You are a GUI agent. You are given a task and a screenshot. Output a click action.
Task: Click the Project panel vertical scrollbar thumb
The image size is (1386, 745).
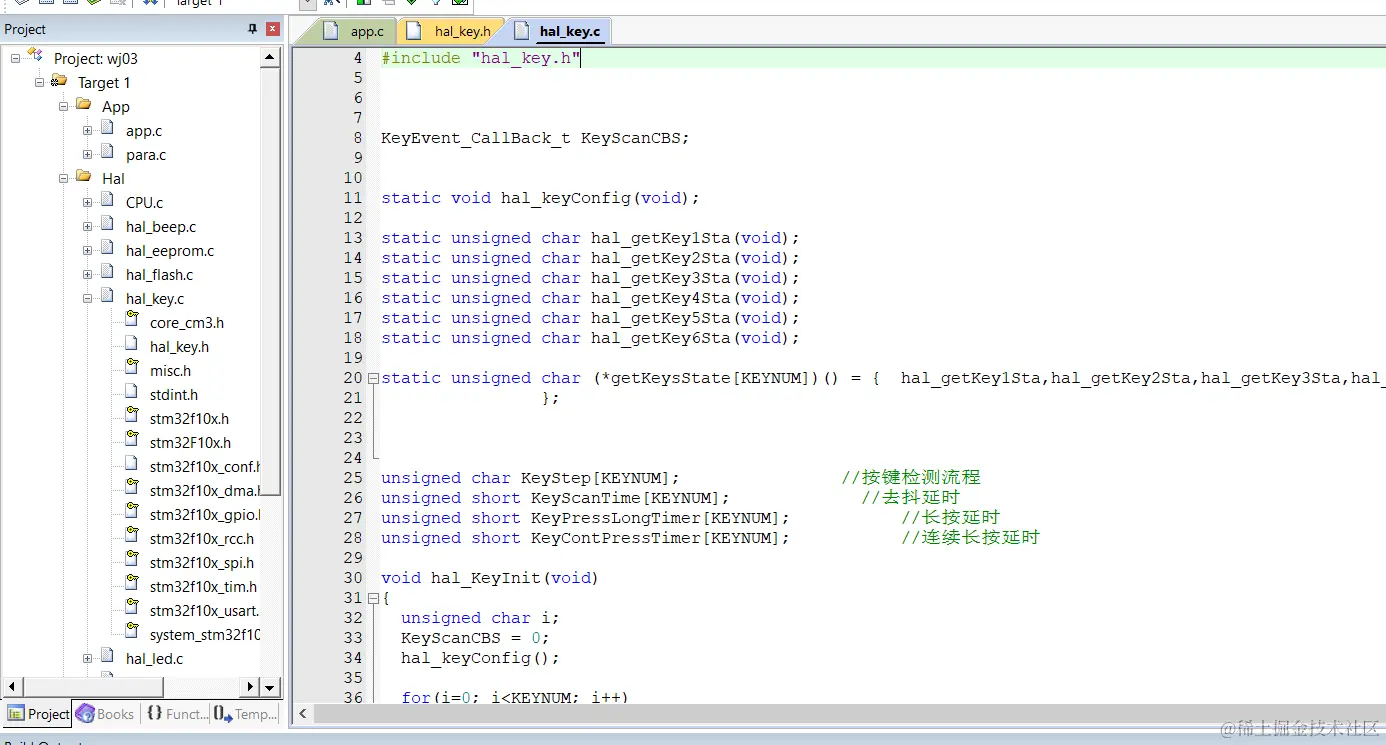[271, 280]
